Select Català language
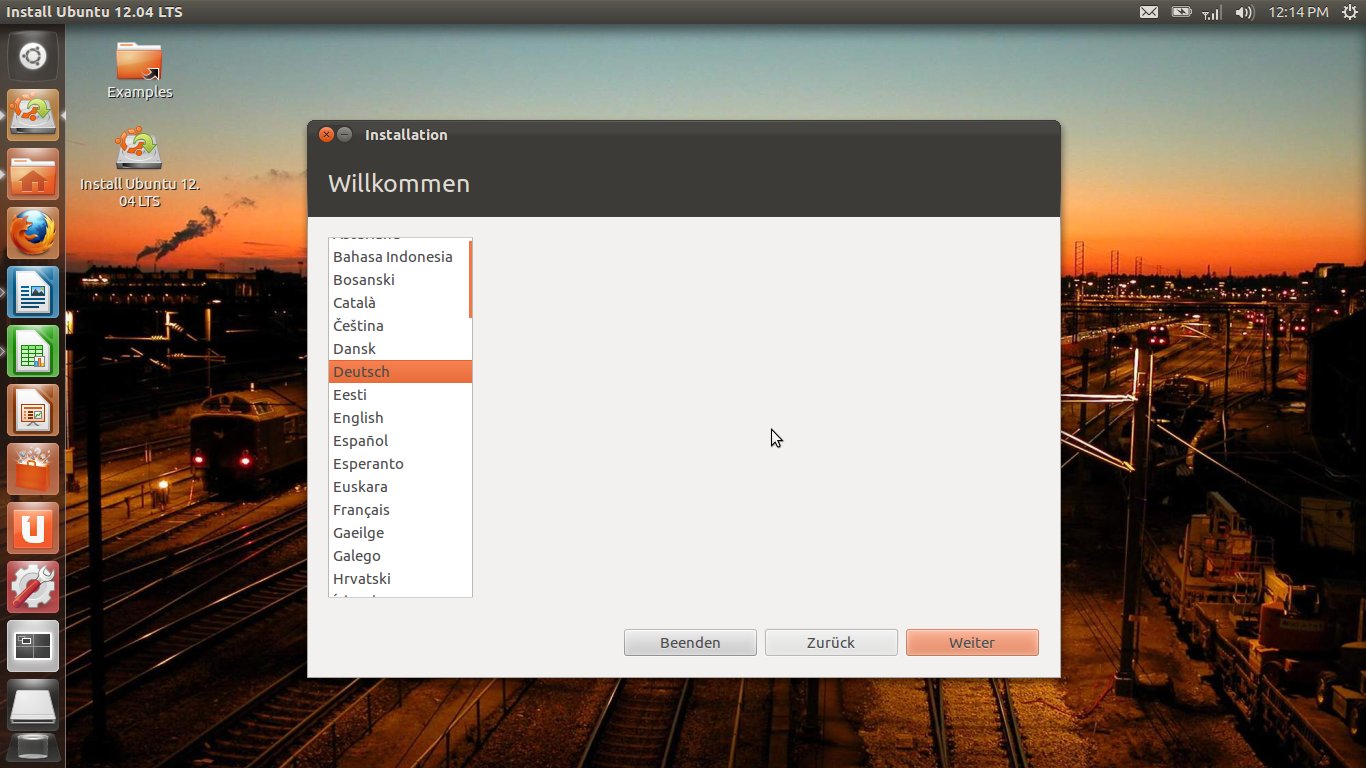 [399, 303]
